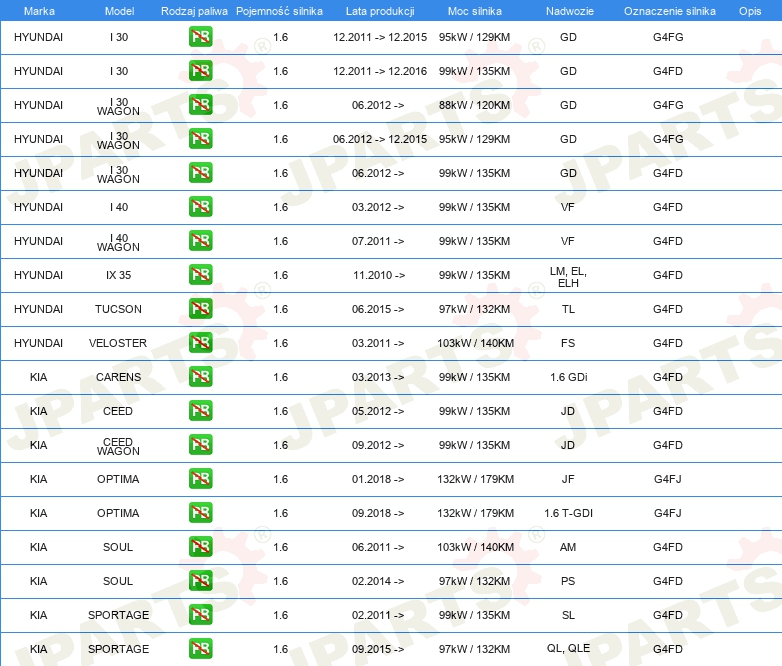Viewport: 782px width, 666px height.
Task: Click fuel icon in Hyundai I 40 03.2012 row
Action: click(200, 207)
